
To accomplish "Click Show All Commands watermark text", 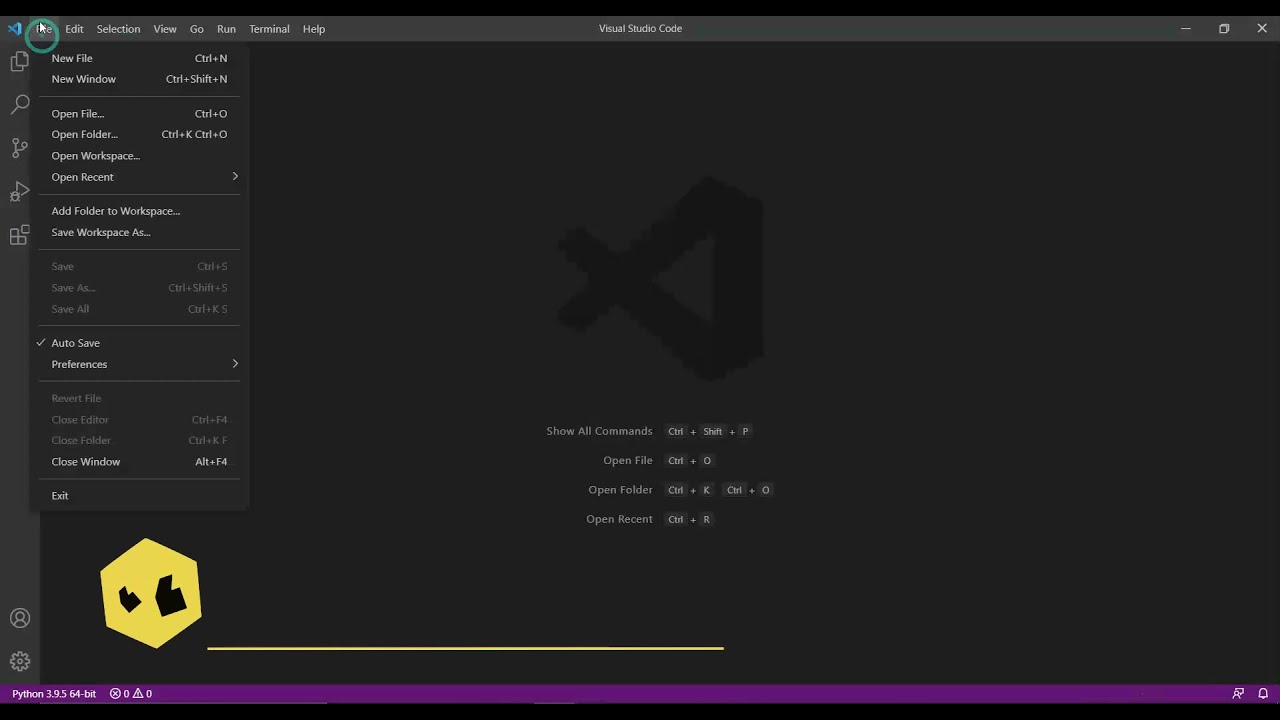I will [599, 431].
